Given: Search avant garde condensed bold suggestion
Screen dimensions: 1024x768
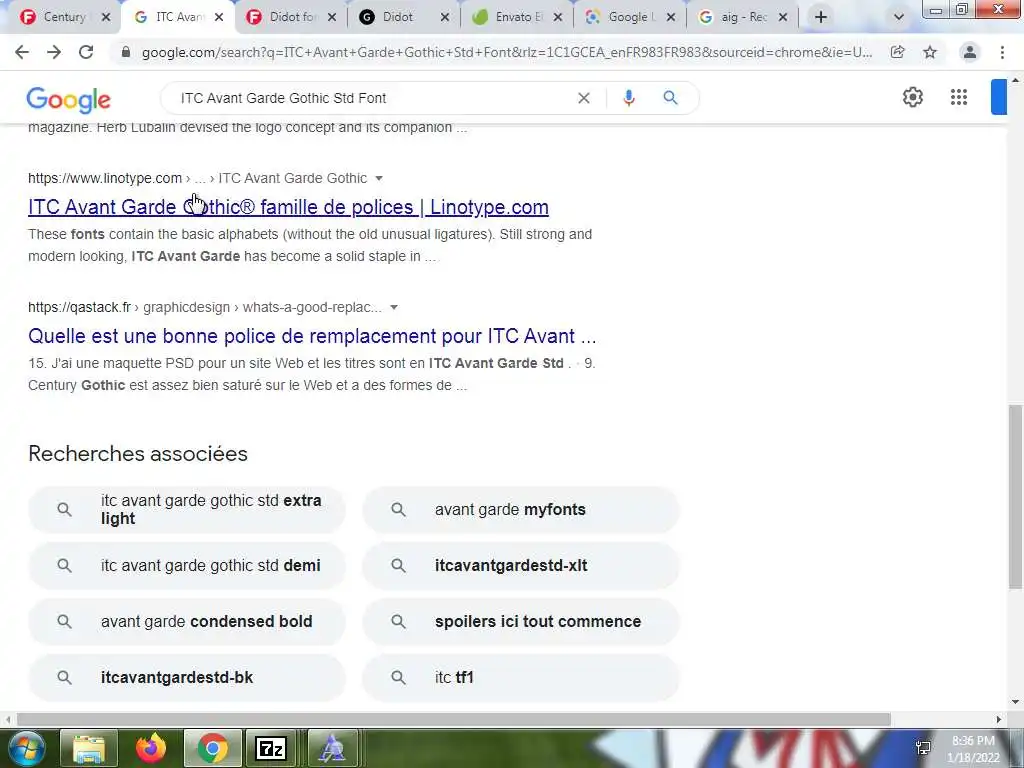Looking at the screenshot, I should [x=187, y=622].
